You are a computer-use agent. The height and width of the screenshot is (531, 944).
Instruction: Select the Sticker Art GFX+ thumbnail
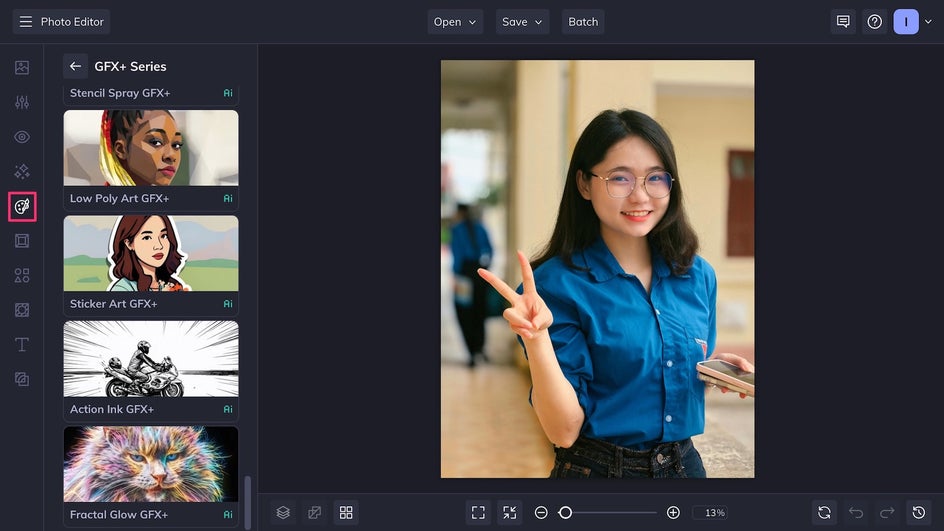151,253
